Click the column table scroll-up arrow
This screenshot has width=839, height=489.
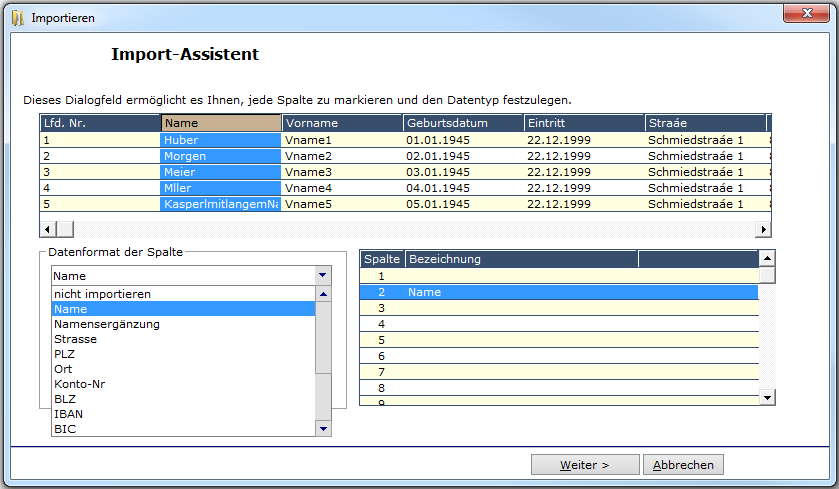pos(767,258)
